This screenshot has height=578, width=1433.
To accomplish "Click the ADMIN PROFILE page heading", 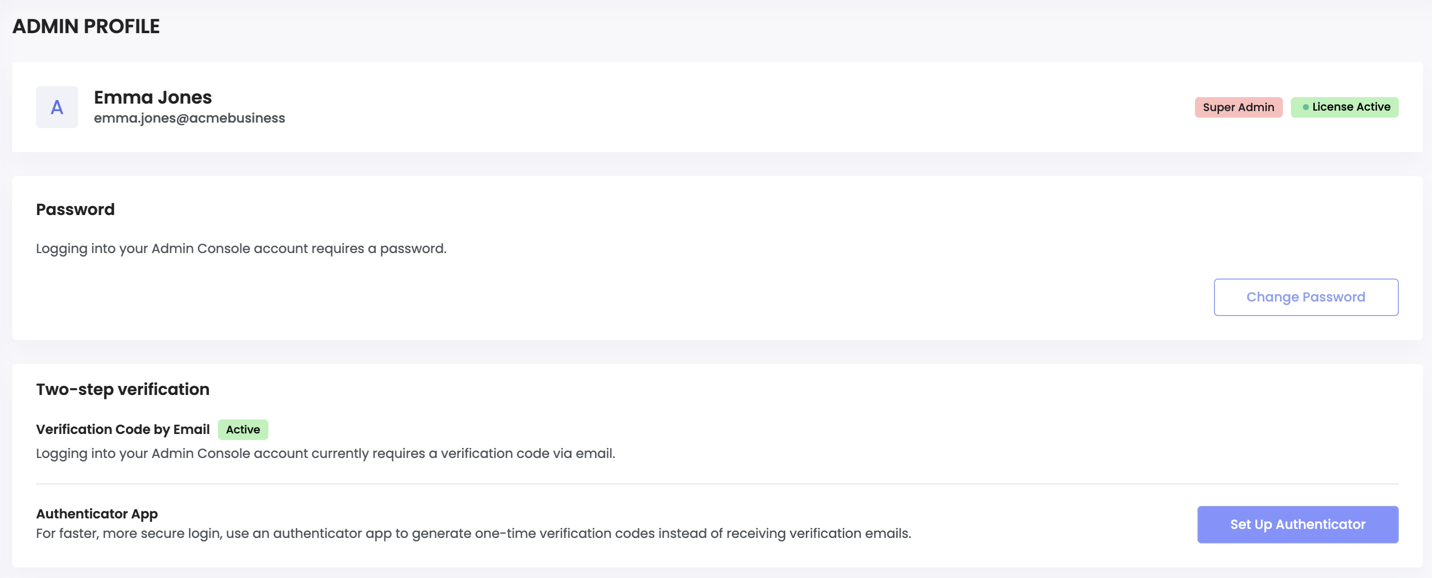I will pos(85,26).
